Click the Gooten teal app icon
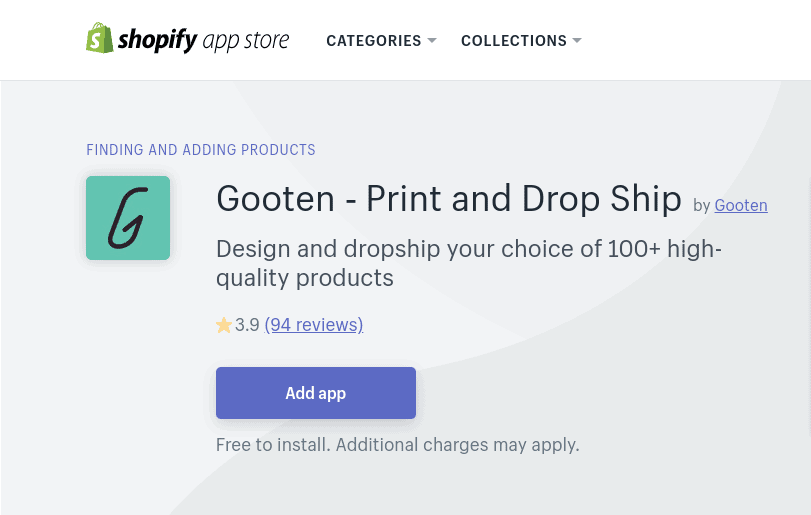 click(128, 218)
